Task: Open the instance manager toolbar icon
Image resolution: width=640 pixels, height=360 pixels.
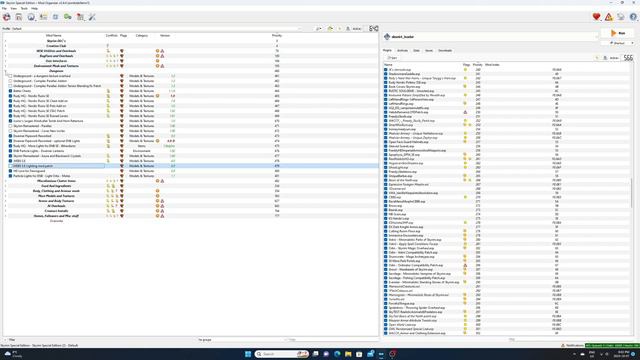Action: [x=7, y=17]
